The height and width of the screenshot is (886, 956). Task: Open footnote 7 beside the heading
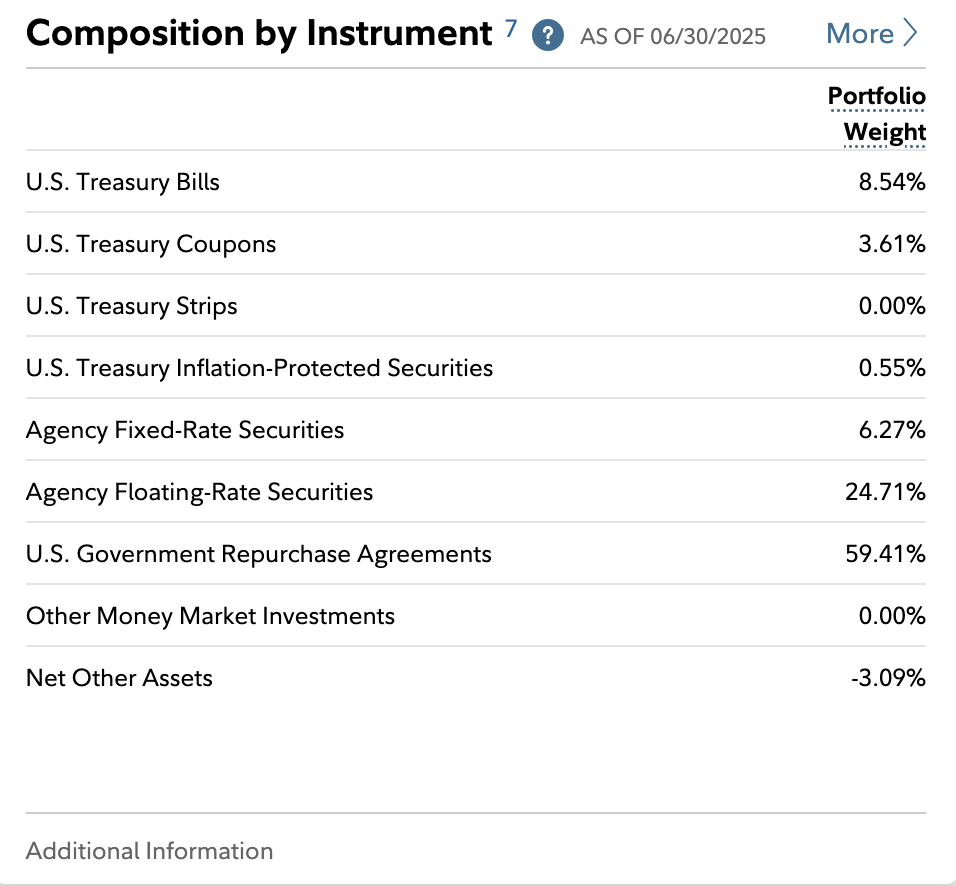pos(510,28)
